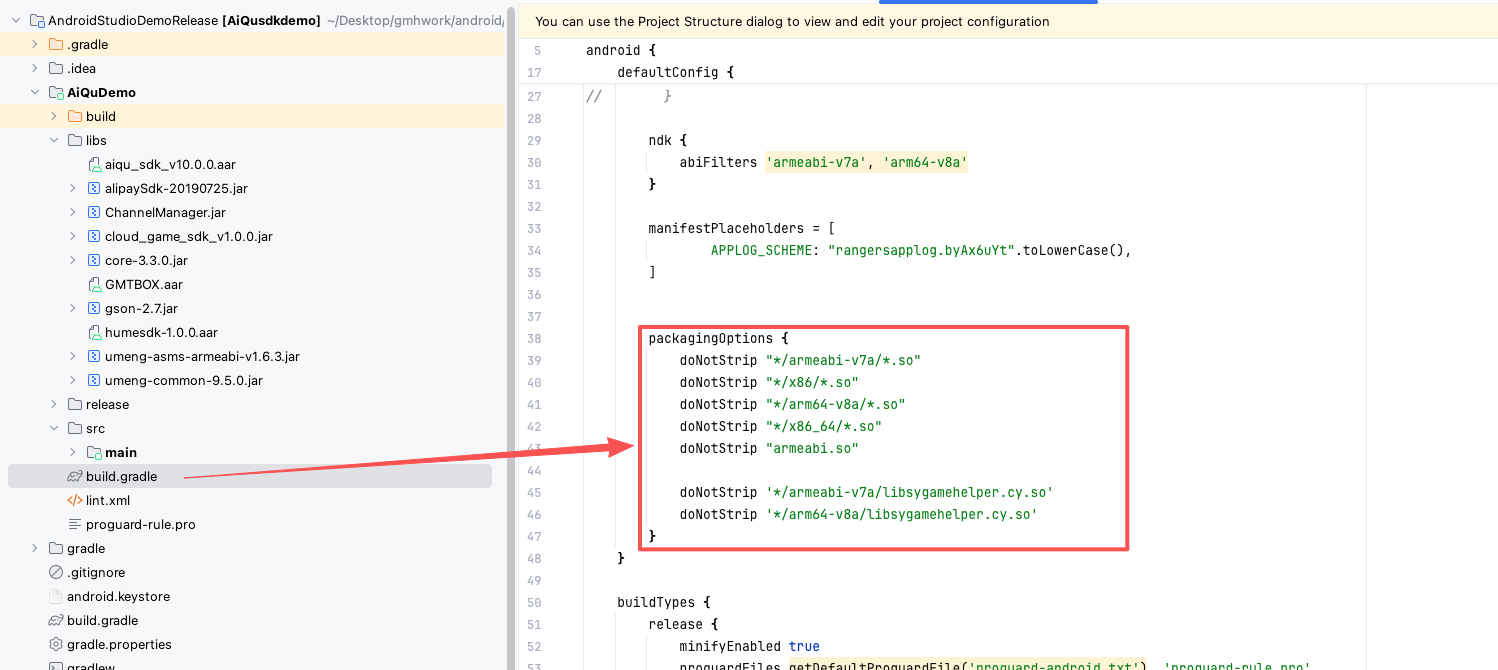Click the orange build folder icon
Screen dimensions: 1498x670
pyautogui.click(x=75, y=116)
